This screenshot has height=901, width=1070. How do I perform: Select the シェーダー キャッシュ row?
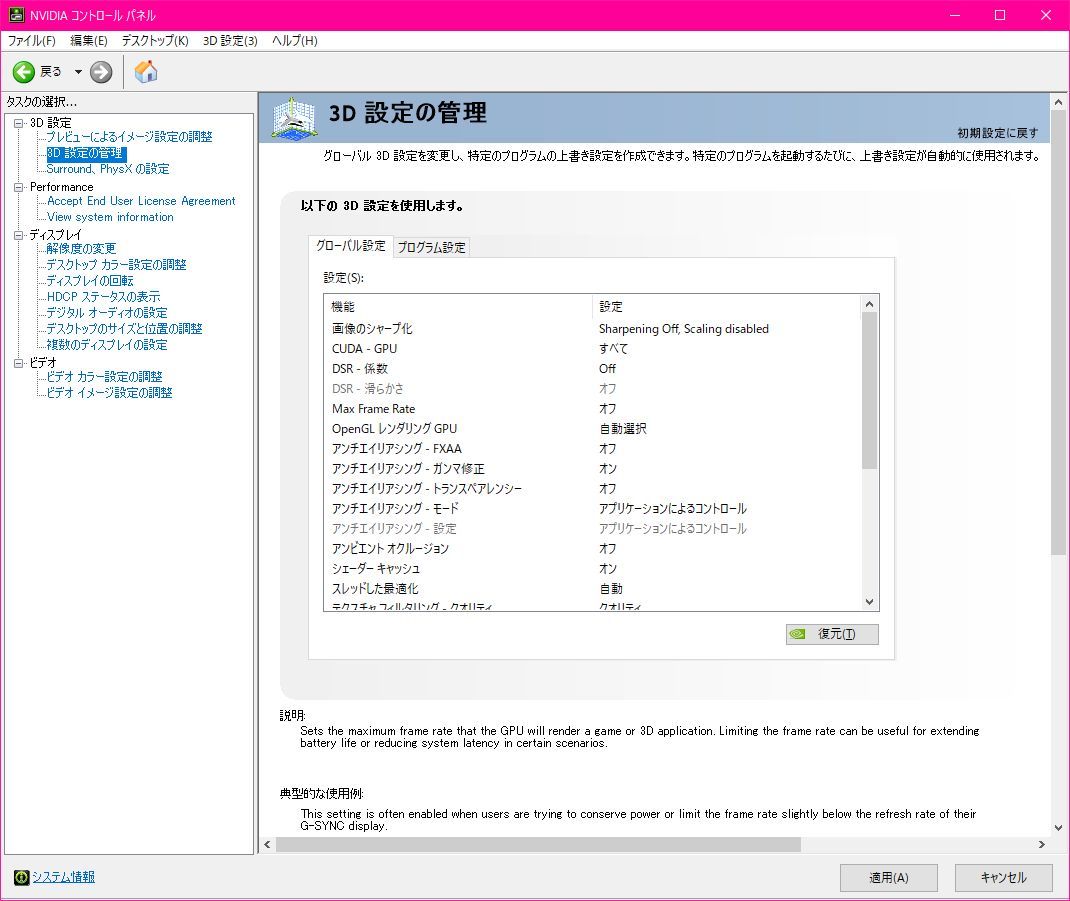pyautogui.click(x=592, y=569)
